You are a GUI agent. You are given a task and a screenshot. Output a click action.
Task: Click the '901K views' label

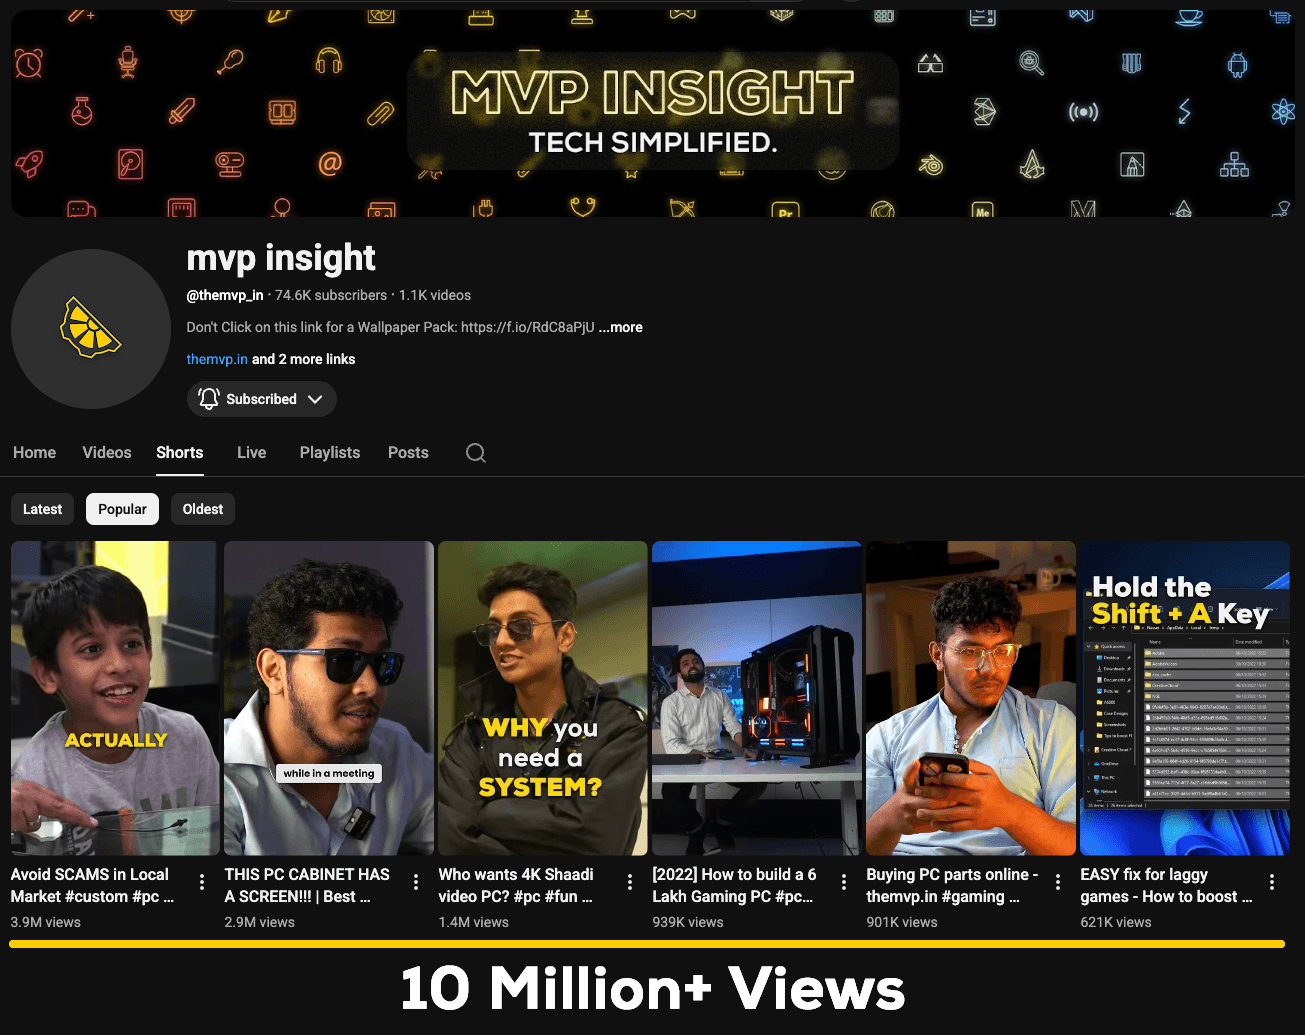pyautogui.click(x=902, y=922)
